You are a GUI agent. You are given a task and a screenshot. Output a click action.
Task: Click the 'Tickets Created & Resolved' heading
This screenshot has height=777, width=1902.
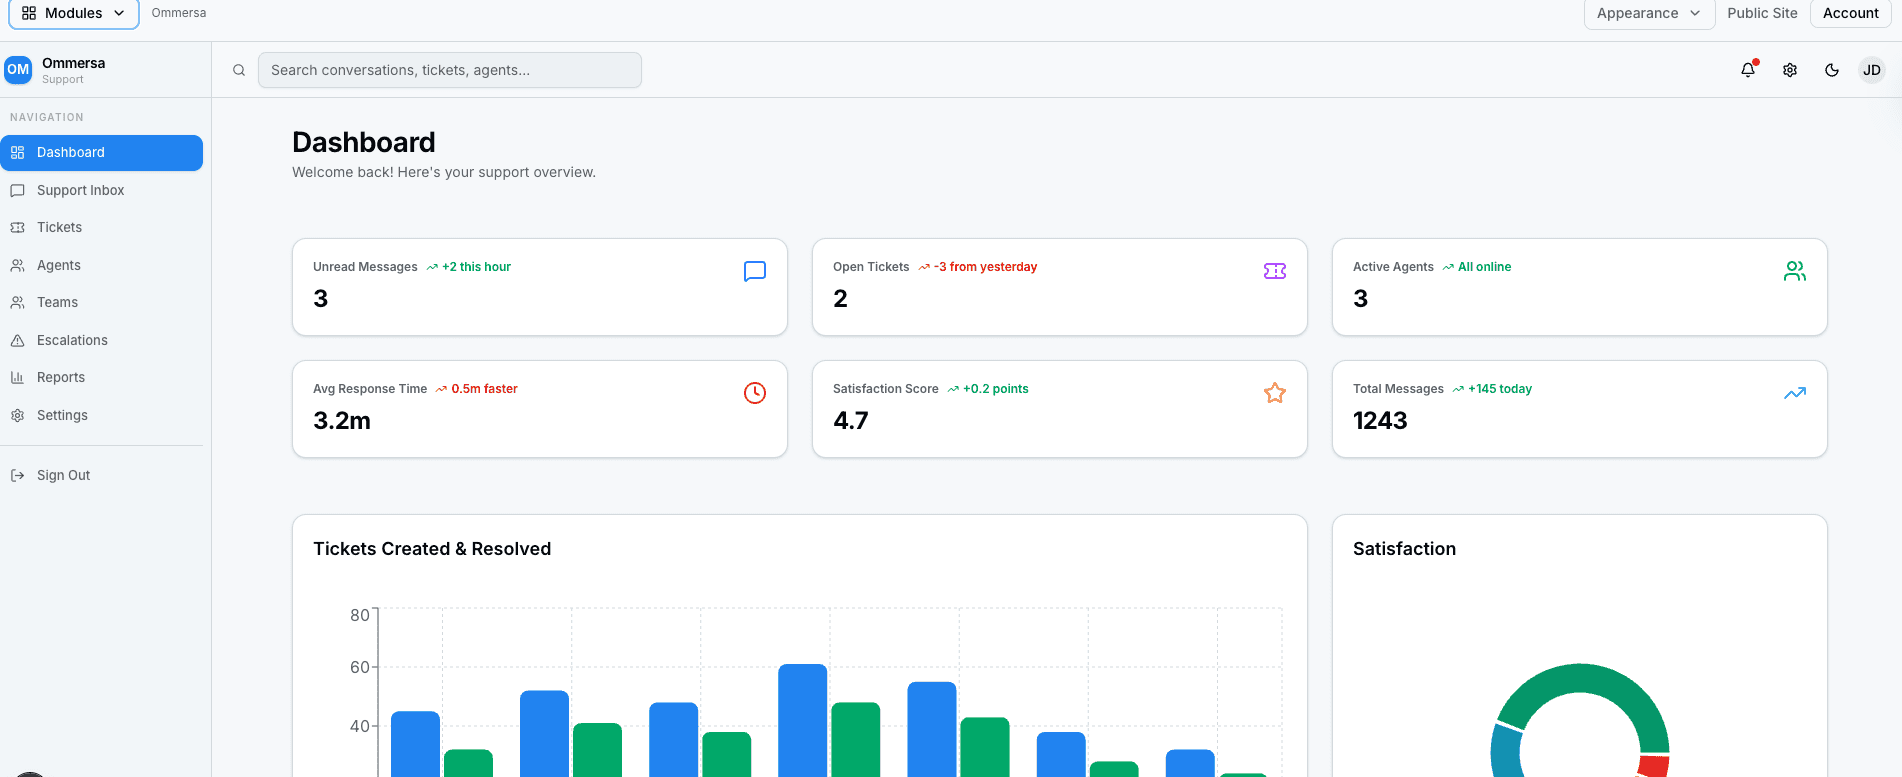pos(432,549)
